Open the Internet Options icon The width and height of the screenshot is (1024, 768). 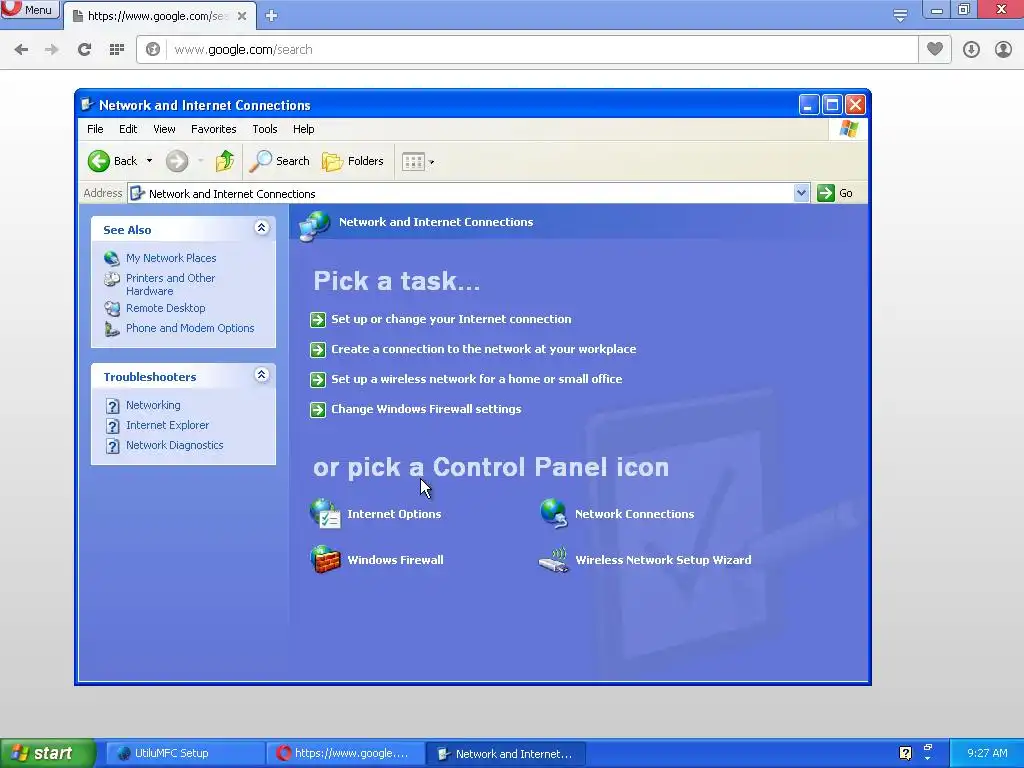tap(325, 513)
